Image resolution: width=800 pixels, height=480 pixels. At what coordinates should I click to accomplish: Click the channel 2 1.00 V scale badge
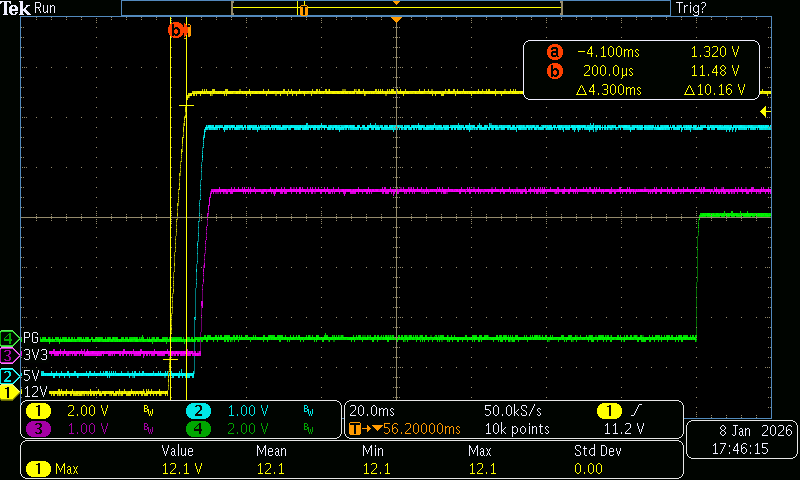[x=198, y=411]
